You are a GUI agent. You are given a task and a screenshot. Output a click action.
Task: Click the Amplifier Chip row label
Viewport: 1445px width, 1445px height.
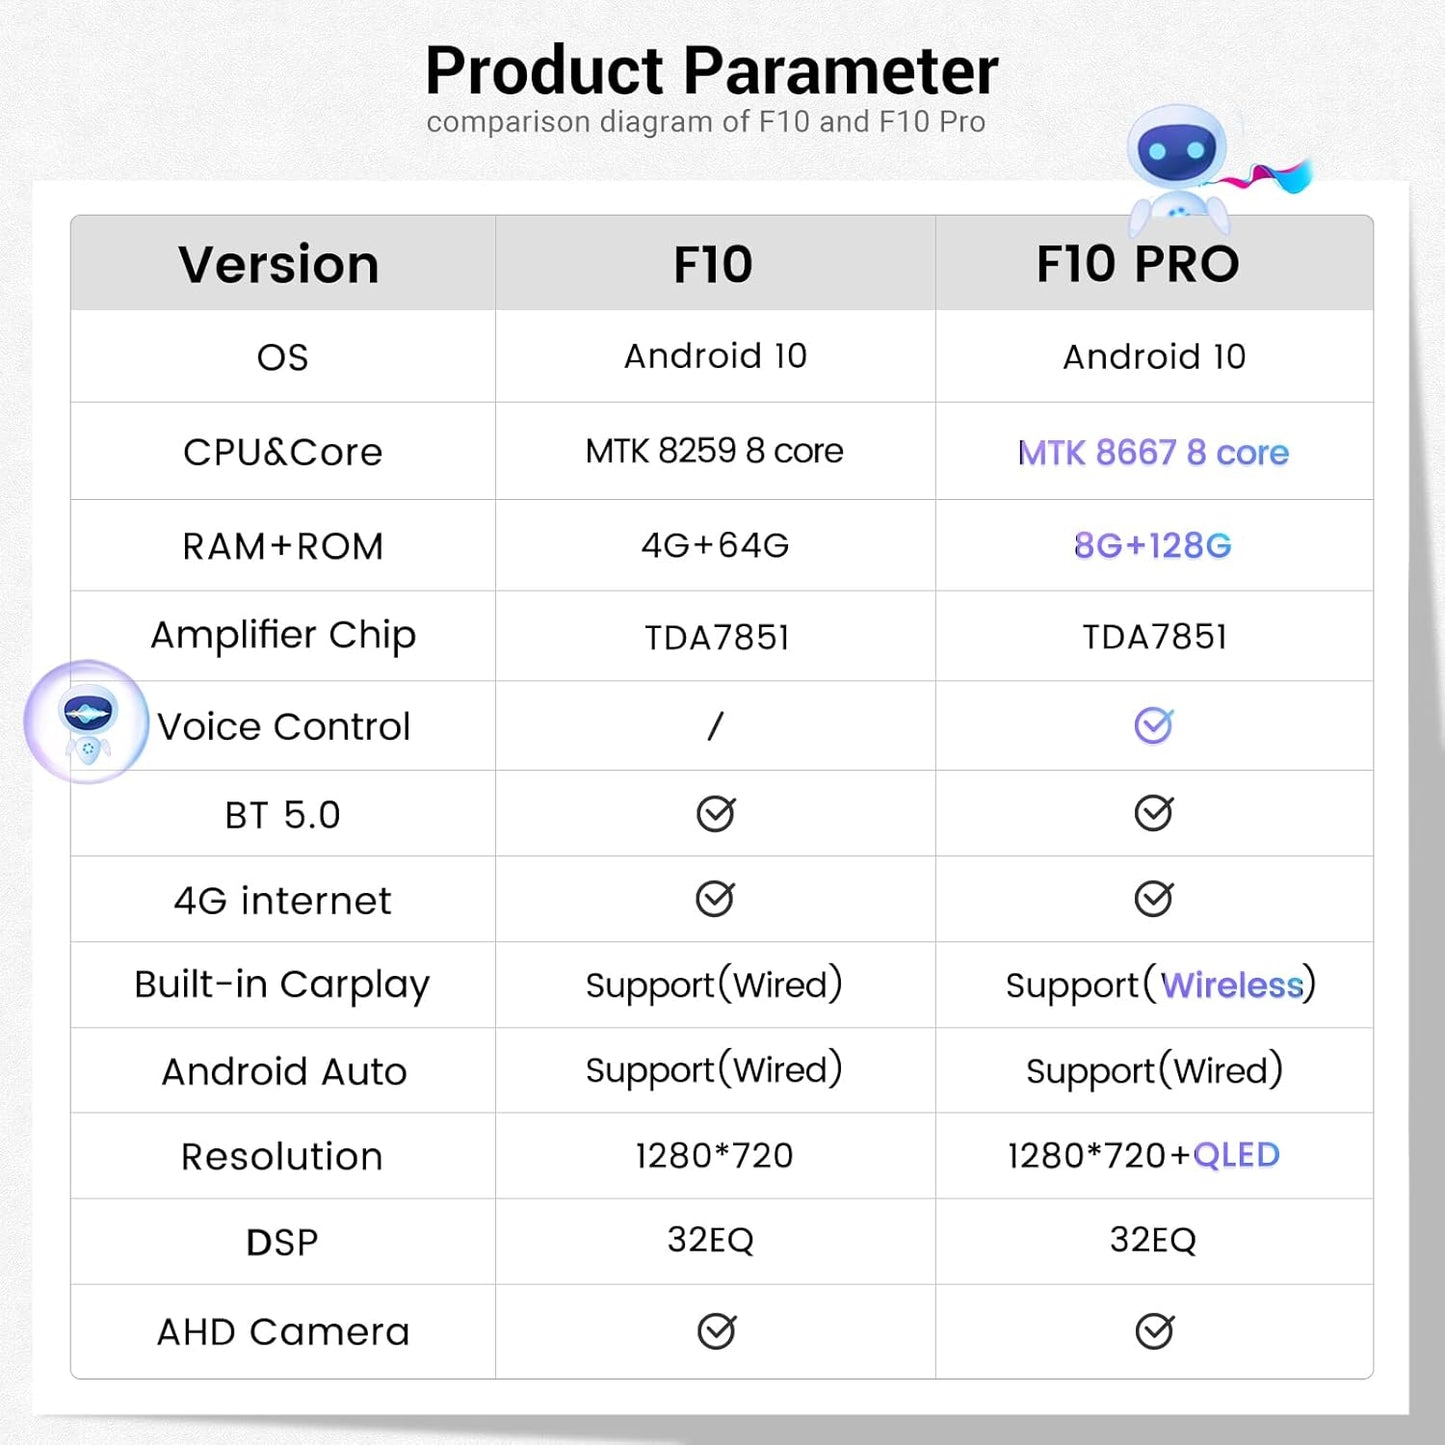[x=283, y=635]
